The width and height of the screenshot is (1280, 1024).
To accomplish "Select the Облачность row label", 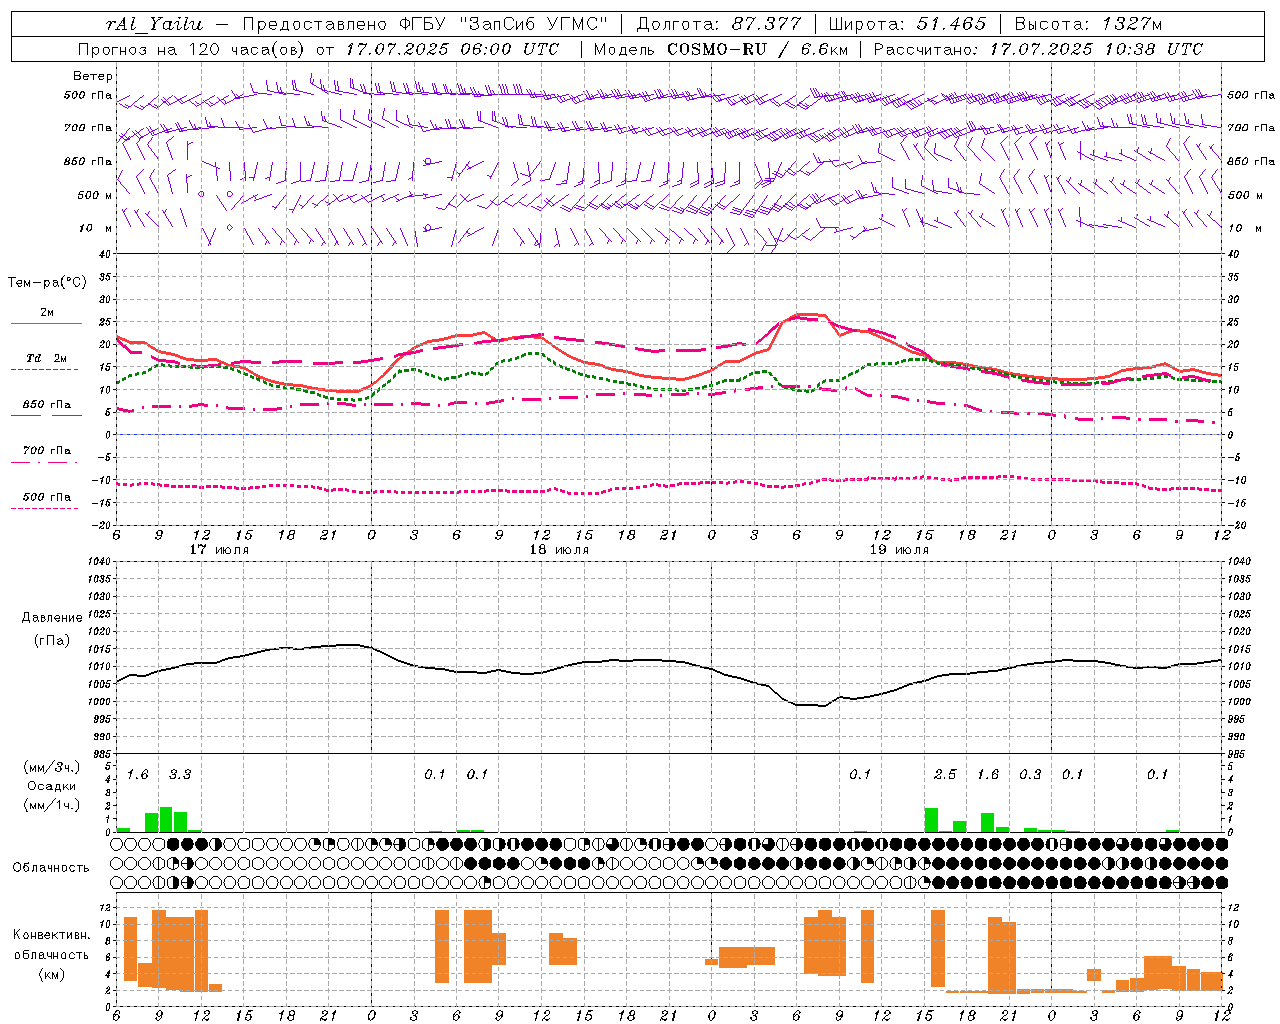I will click(51, 867).
